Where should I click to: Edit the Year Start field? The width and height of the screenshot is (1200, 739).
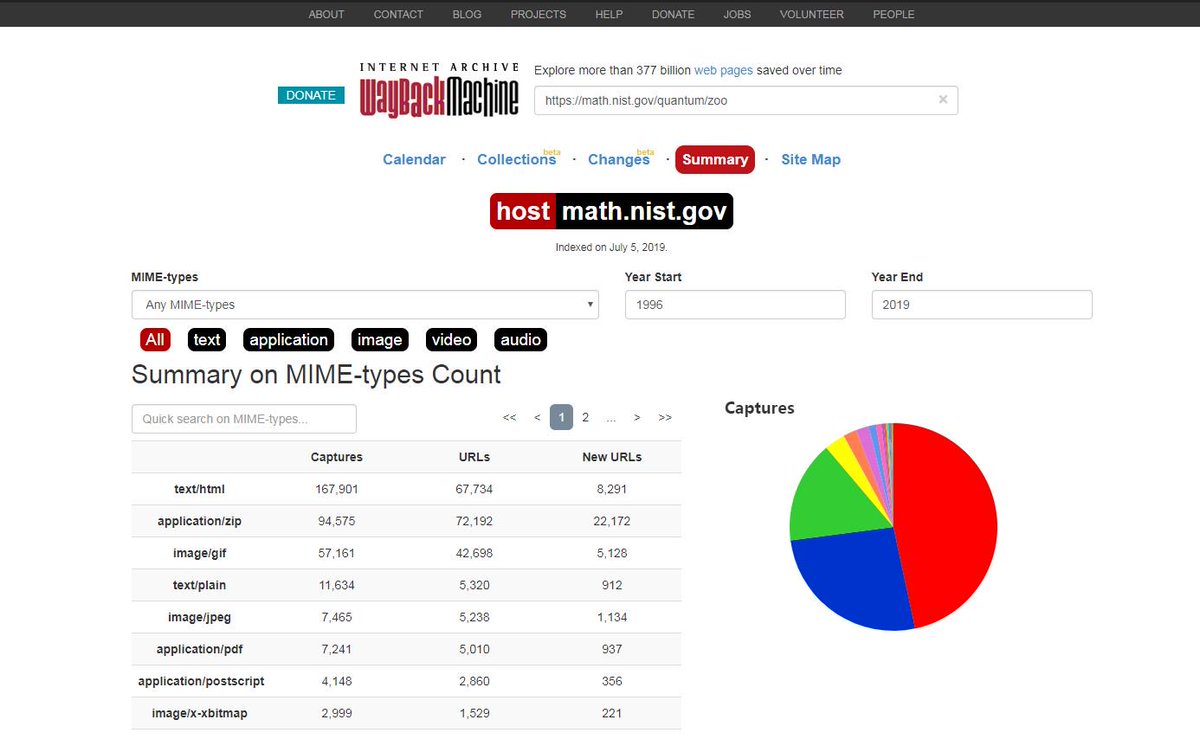point(735,305)
